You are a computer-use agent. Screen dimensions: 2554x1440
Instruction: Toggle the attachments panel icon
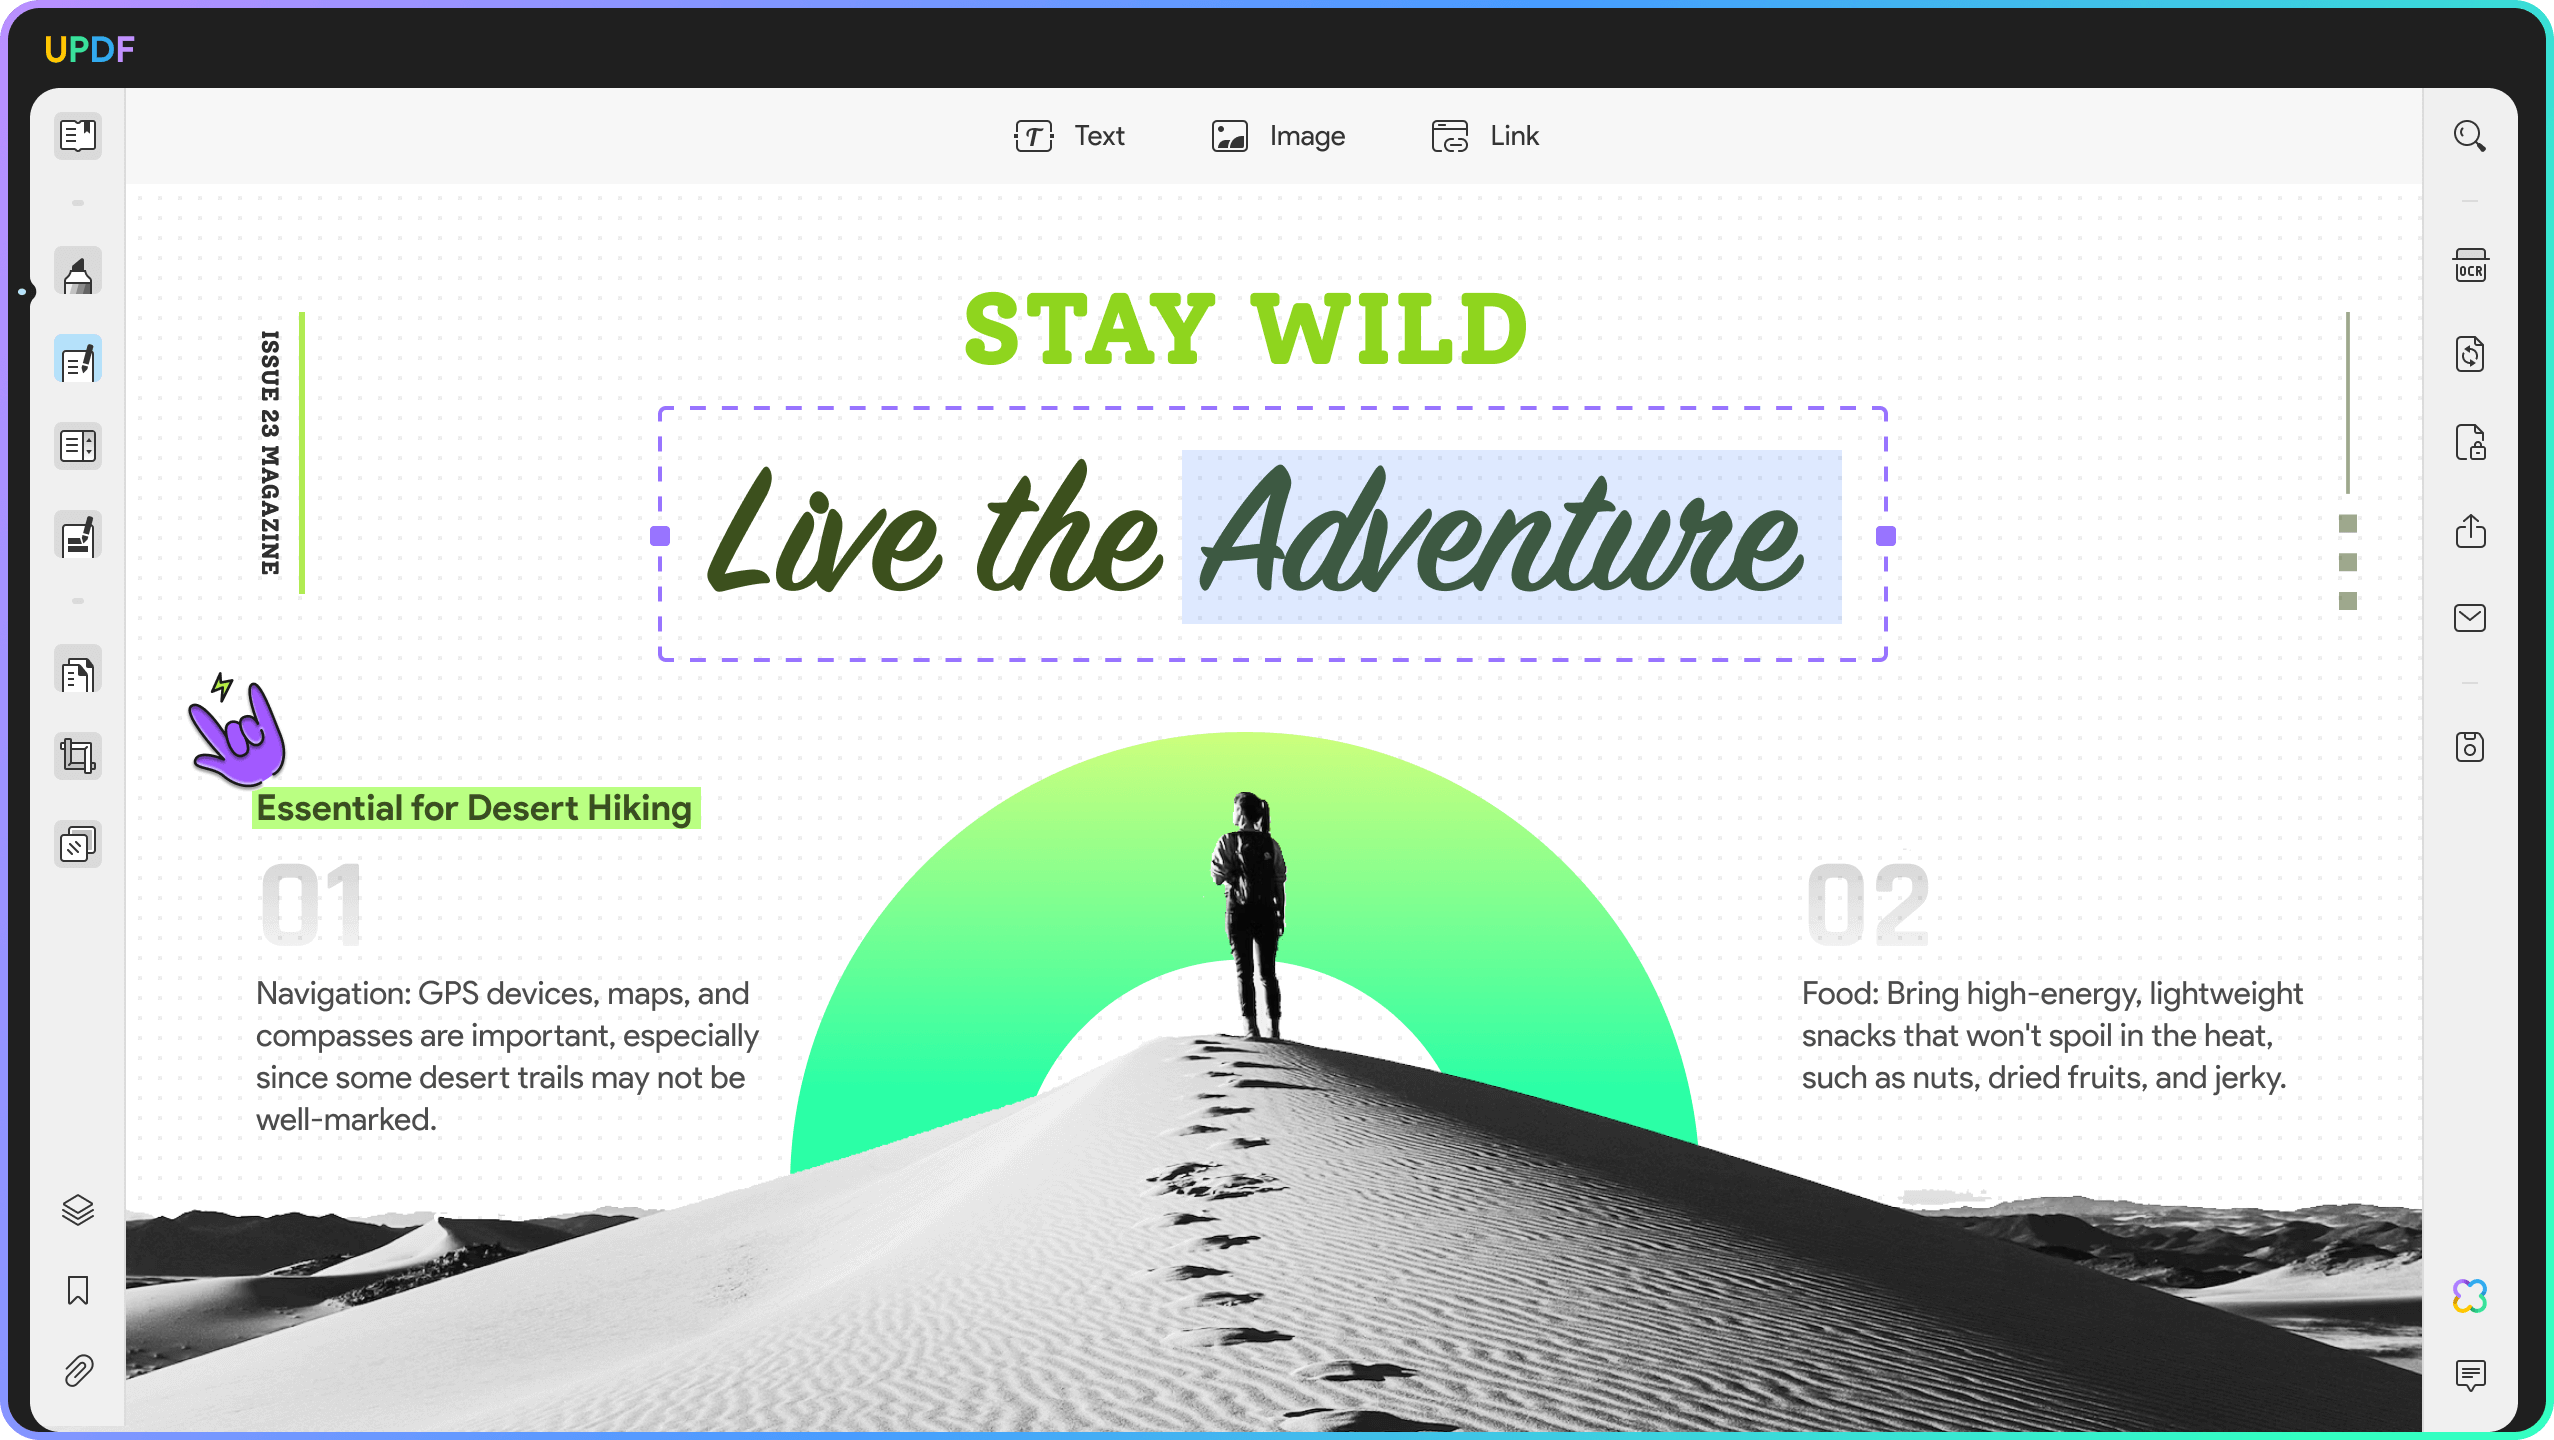pyautogui.click(x=77, y=1372)
